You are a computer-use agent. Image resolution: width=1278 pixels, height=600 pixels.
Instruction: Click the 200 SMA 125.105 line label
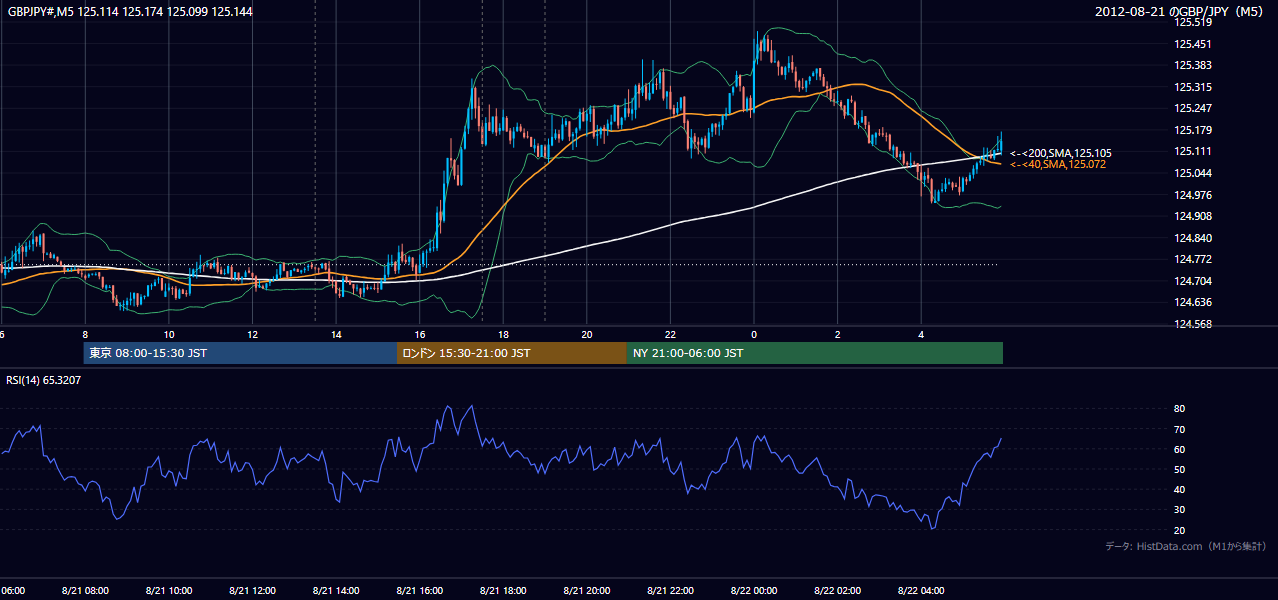click(1061, 153)
